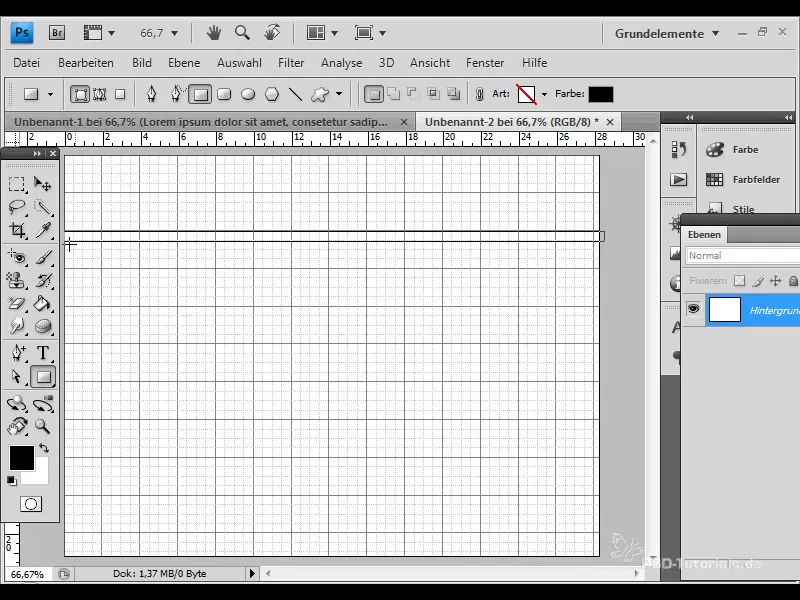Select the Magic Wand tool
This screenshot has height=600, width=800.
point(43,207)
